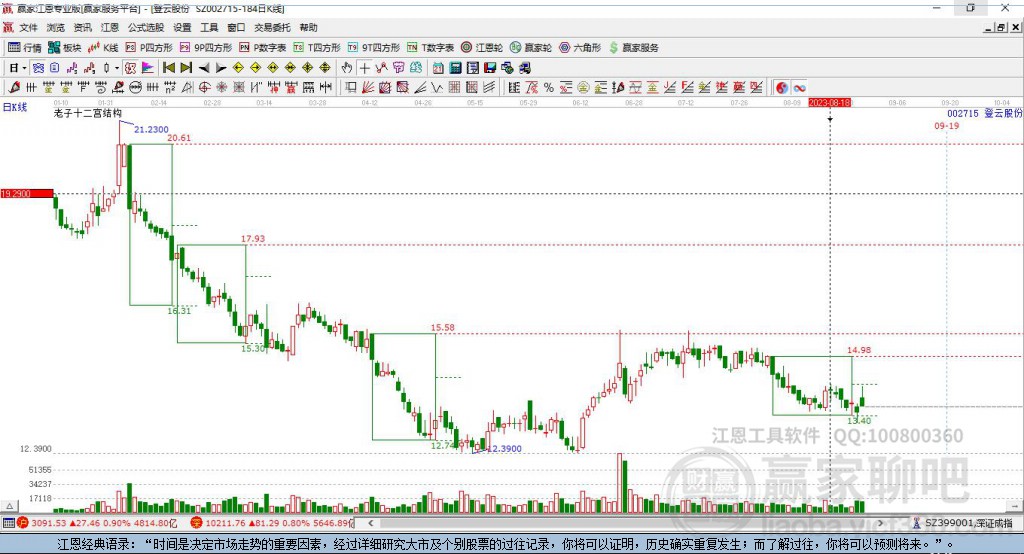Select the crosshair cursor tool

364,68
